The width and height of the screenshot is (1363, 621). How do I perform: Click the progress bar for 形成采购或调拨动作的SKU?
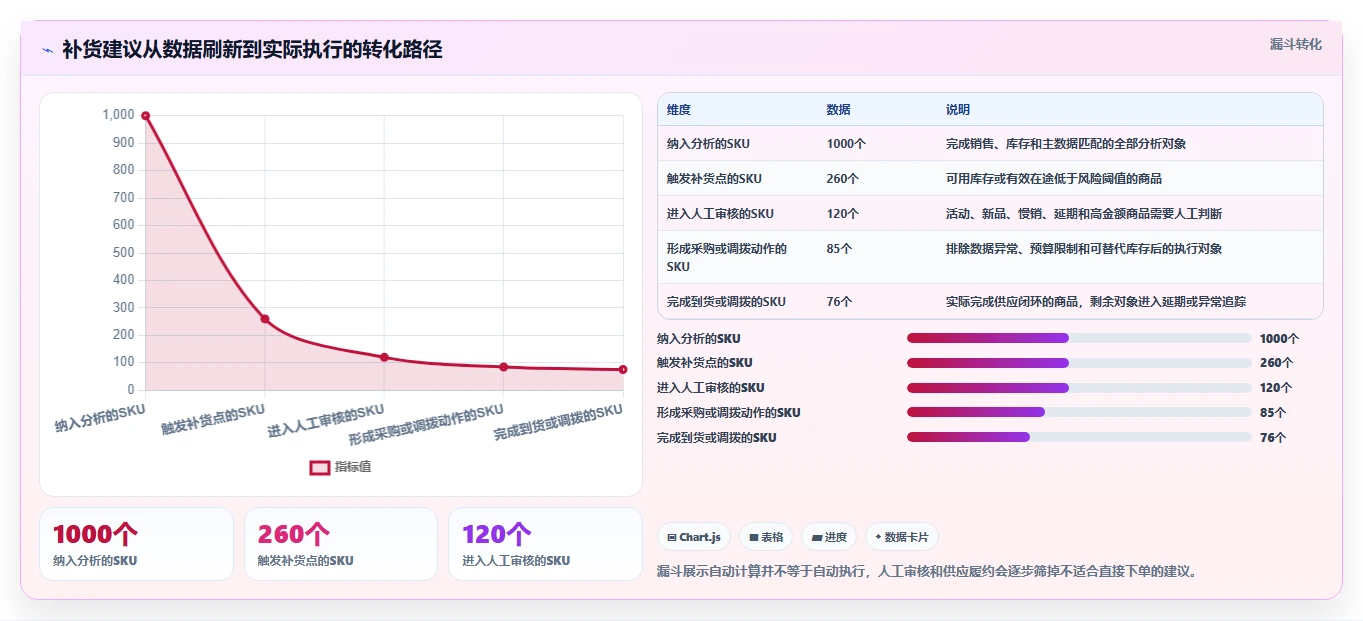pos(1079,412)
